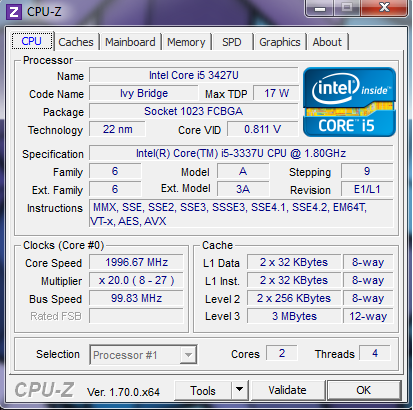This screenshot has height=410, width=413.
Task: Click the Cores value 2
Action: click(282, 353)
